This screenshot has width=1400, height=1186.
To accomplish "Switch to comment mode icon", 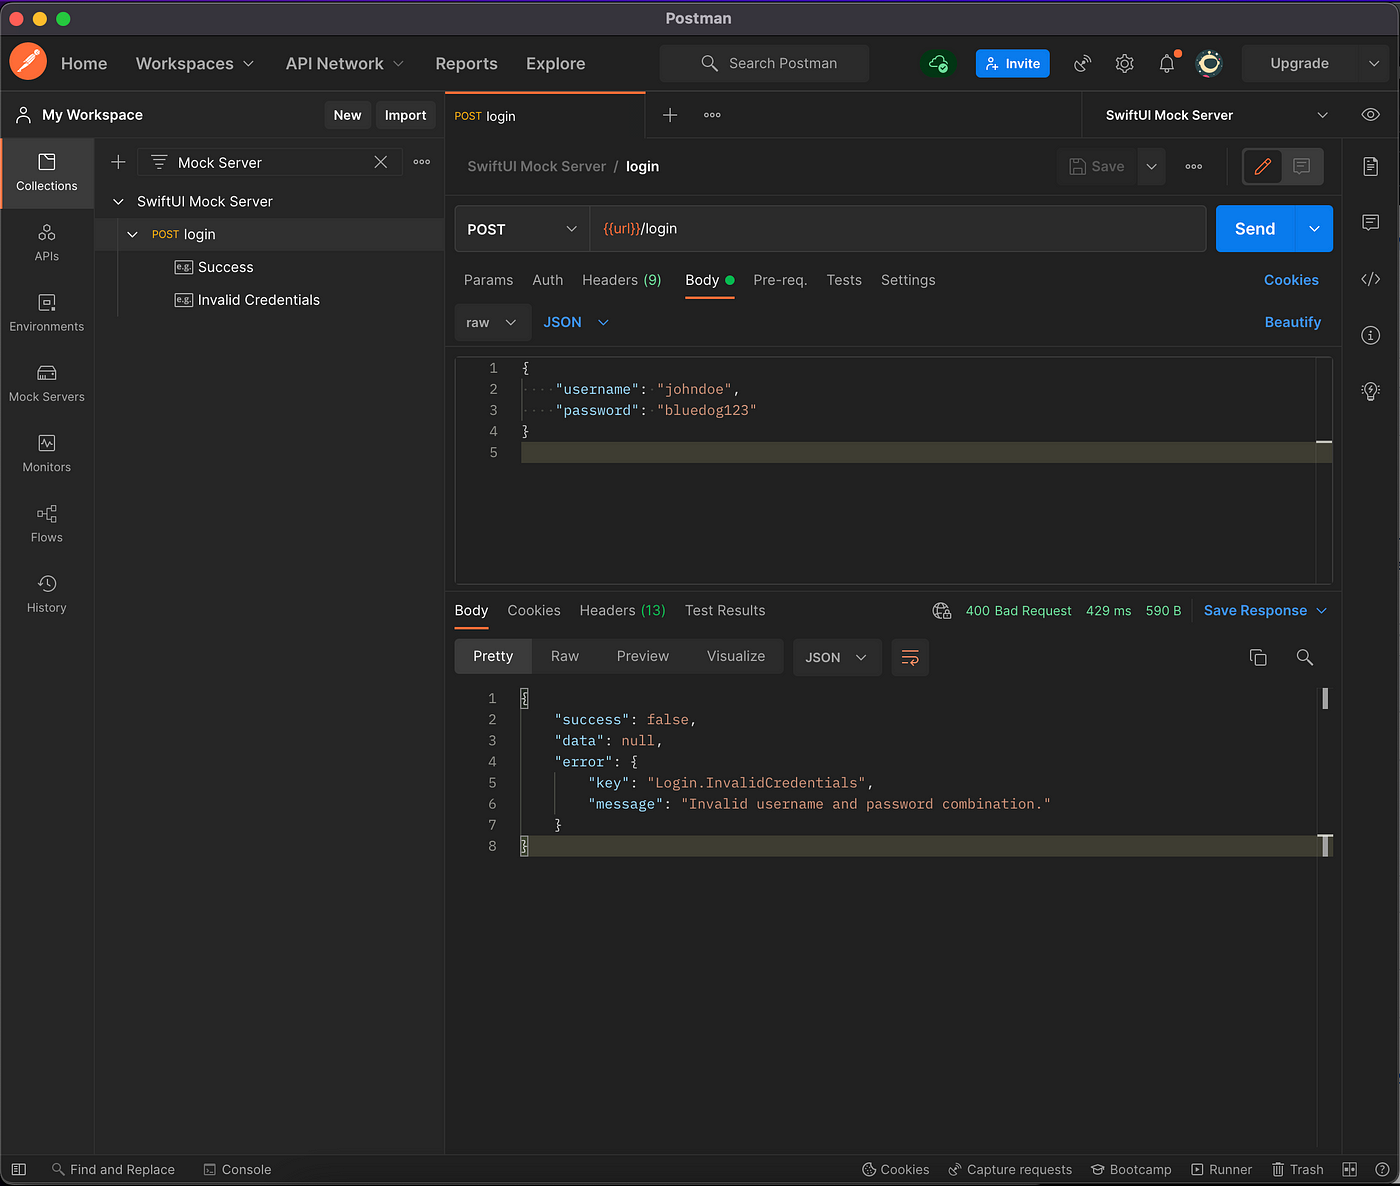I will [x=1302, y=166].
